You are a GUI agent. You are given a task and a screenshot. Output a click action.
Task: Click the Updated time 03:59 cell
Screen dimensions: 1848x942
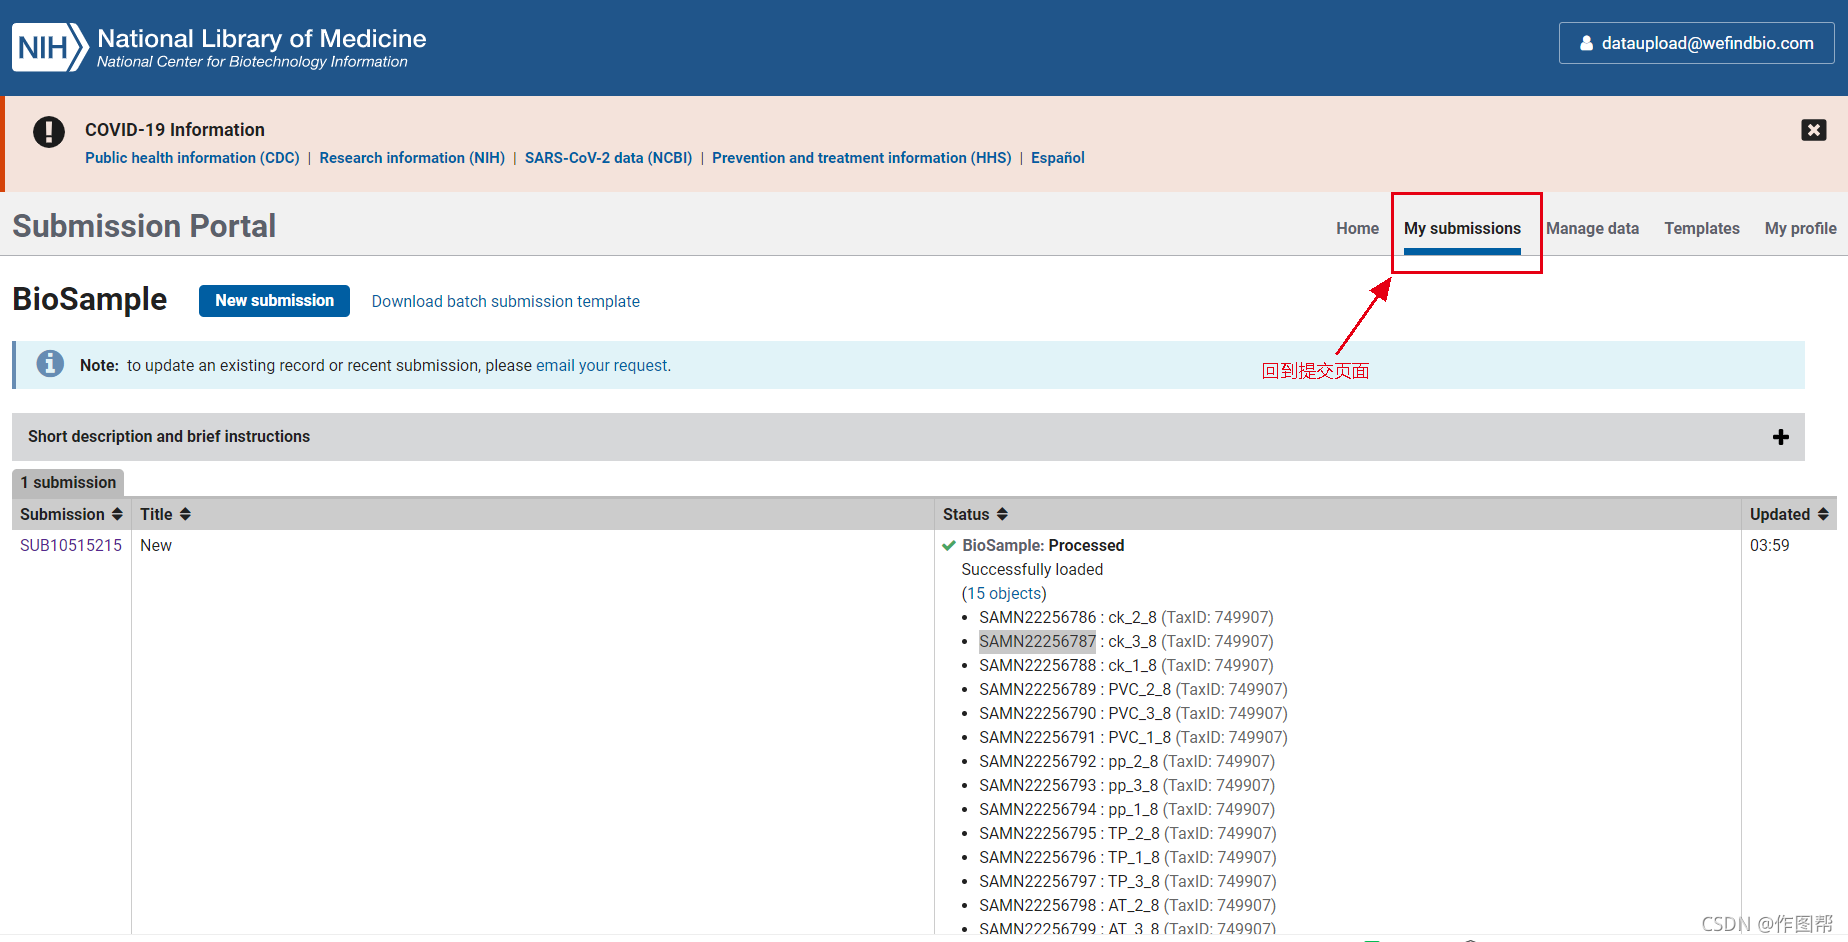click(1769, 545)
